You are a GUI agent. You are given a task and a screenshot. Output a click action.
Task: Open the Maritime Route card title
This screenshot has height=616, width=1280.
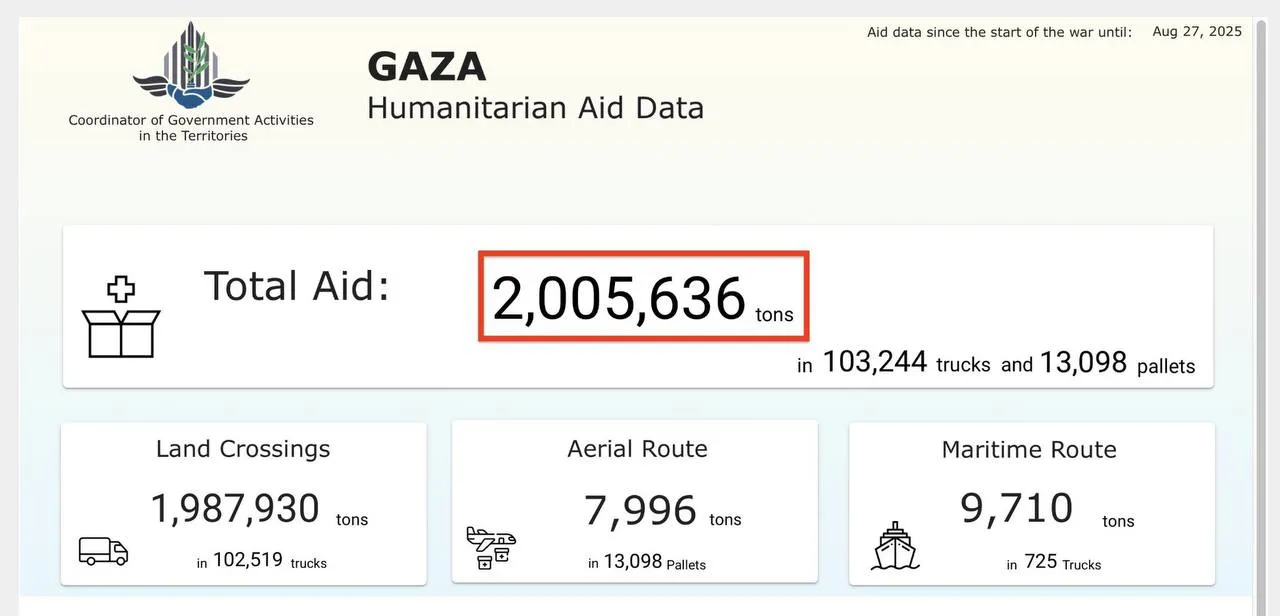tap(1029, 450)
